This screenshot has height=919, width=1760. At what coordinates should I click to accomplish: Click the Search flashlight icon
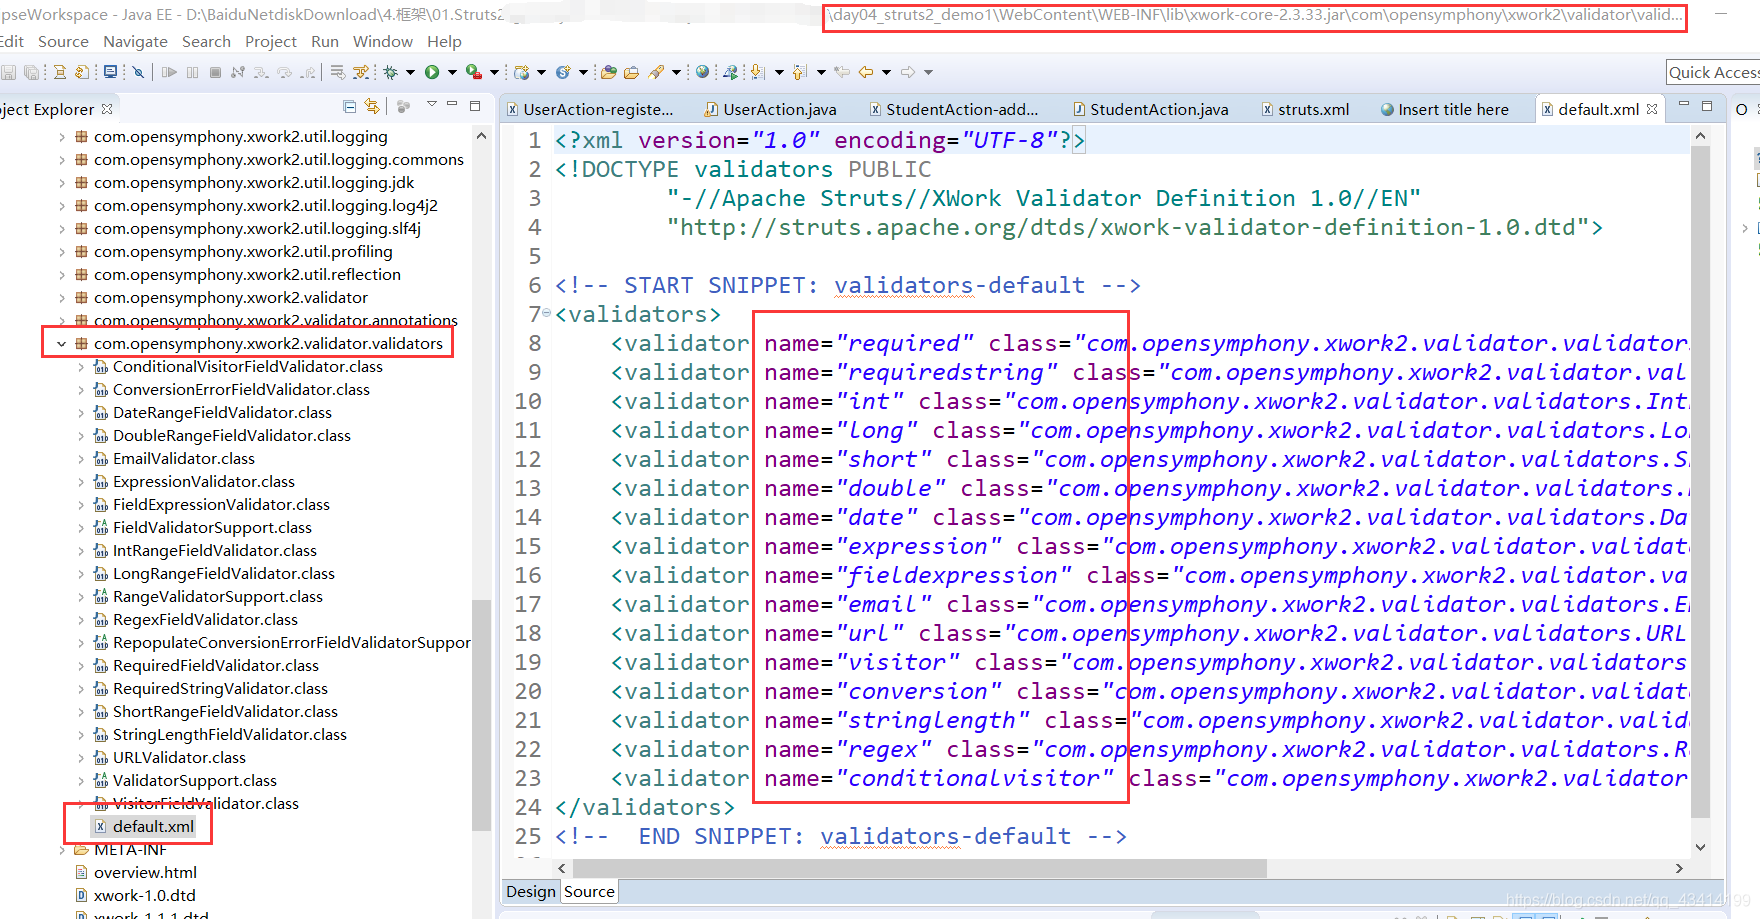[656, 72]
